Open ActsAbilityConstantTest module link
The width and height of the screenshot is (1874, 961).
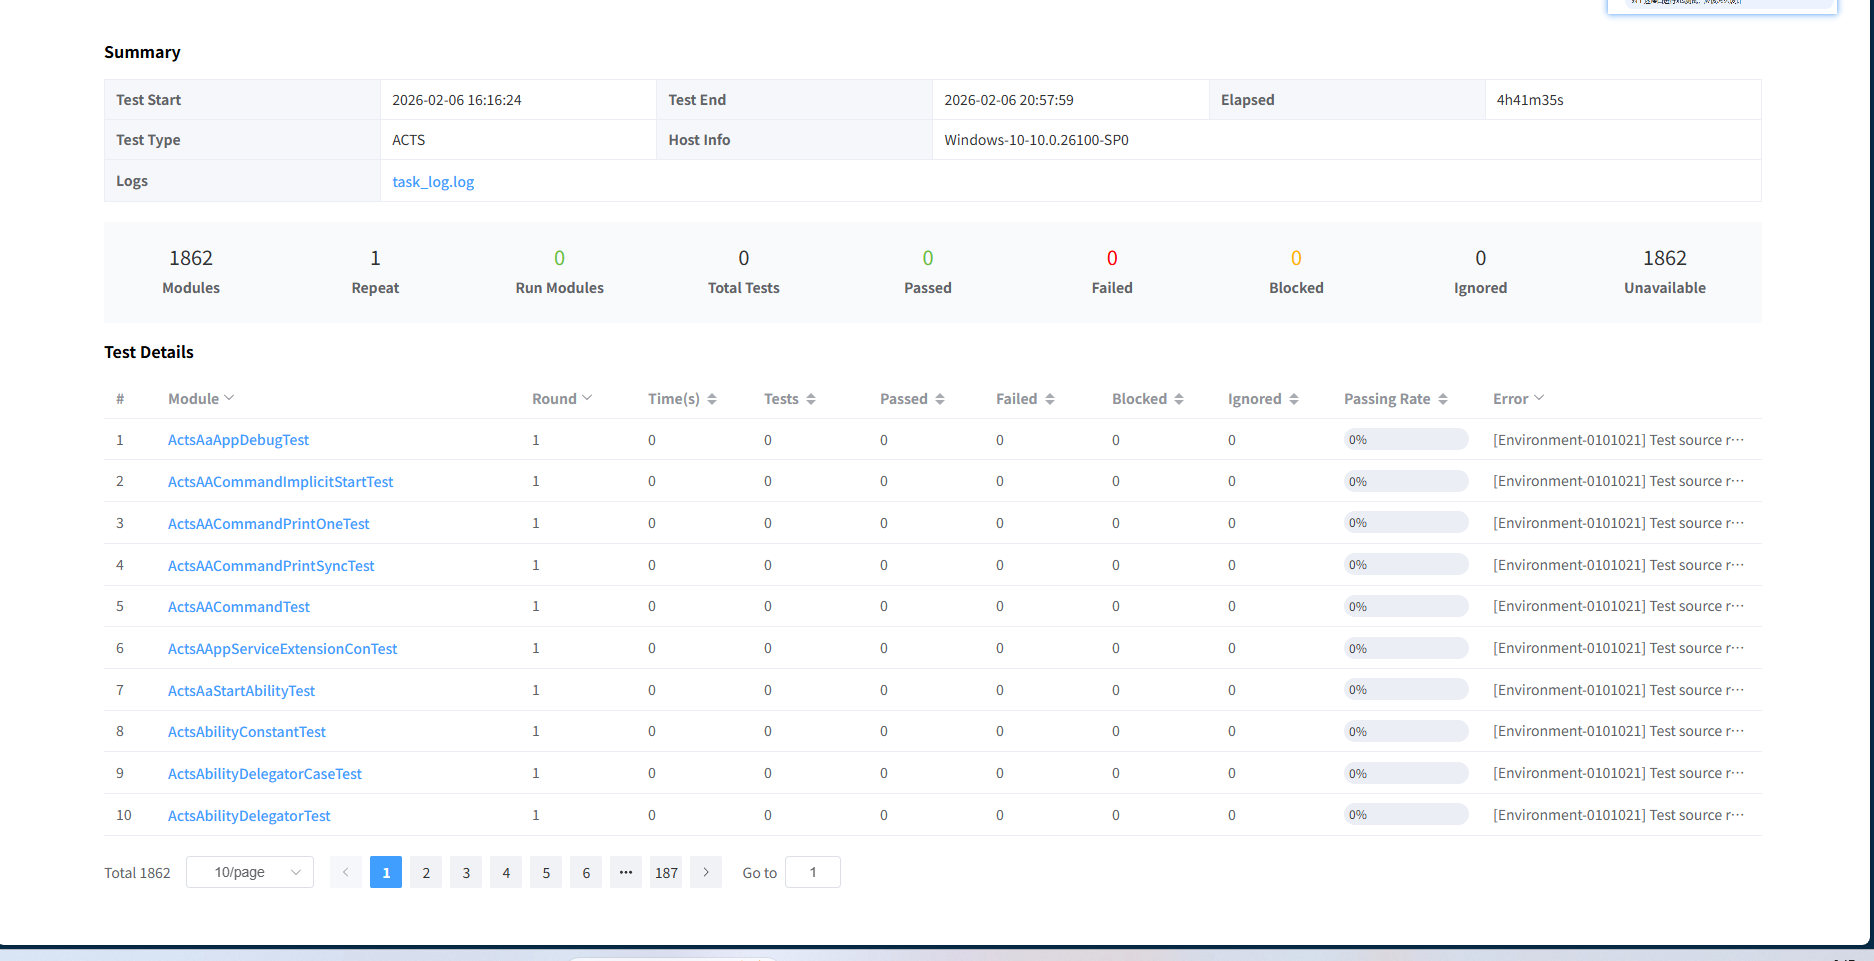[247, 732]
